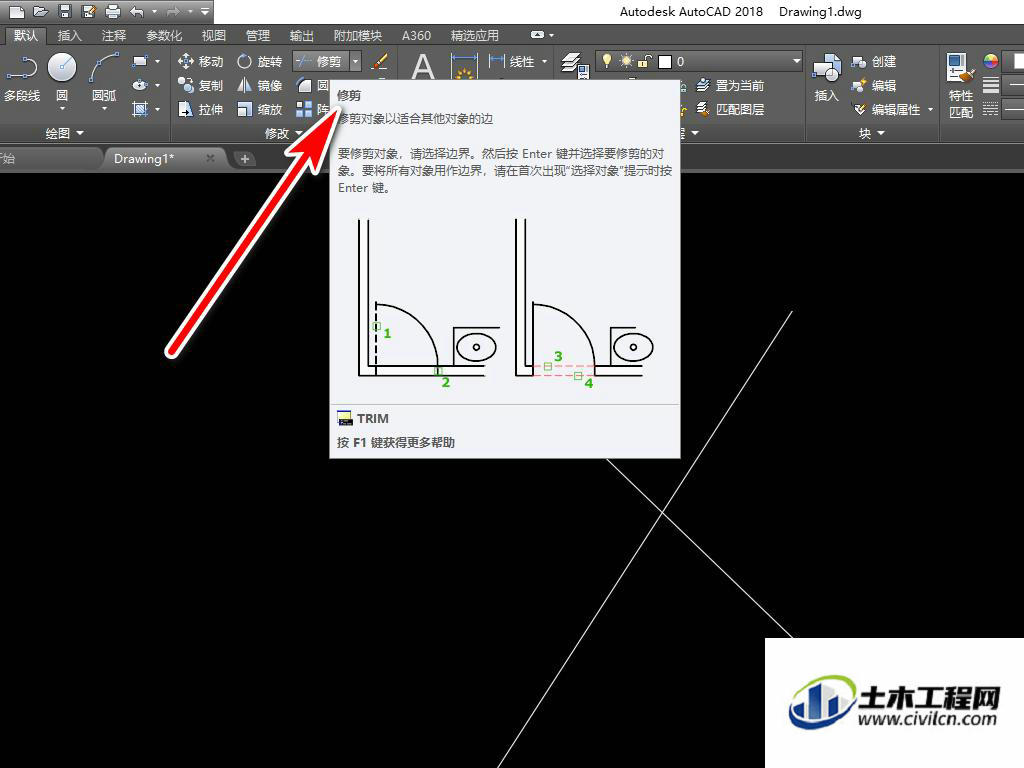The width and height of the screenshot is (1024, 768).
Task: Select the Array (阵列) tool icon
Action: 304,109
